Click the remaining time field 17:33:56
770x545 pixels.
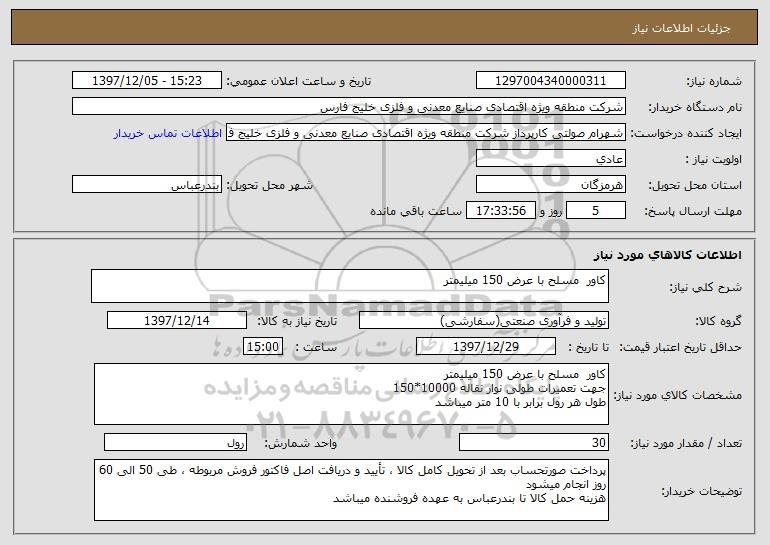[500, 211]
